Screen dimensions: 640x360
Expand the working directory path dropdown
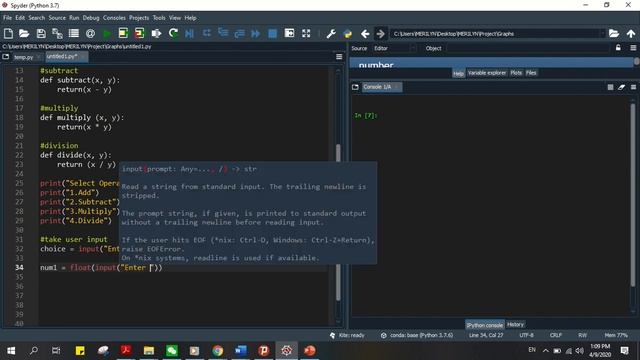(602, 33)
